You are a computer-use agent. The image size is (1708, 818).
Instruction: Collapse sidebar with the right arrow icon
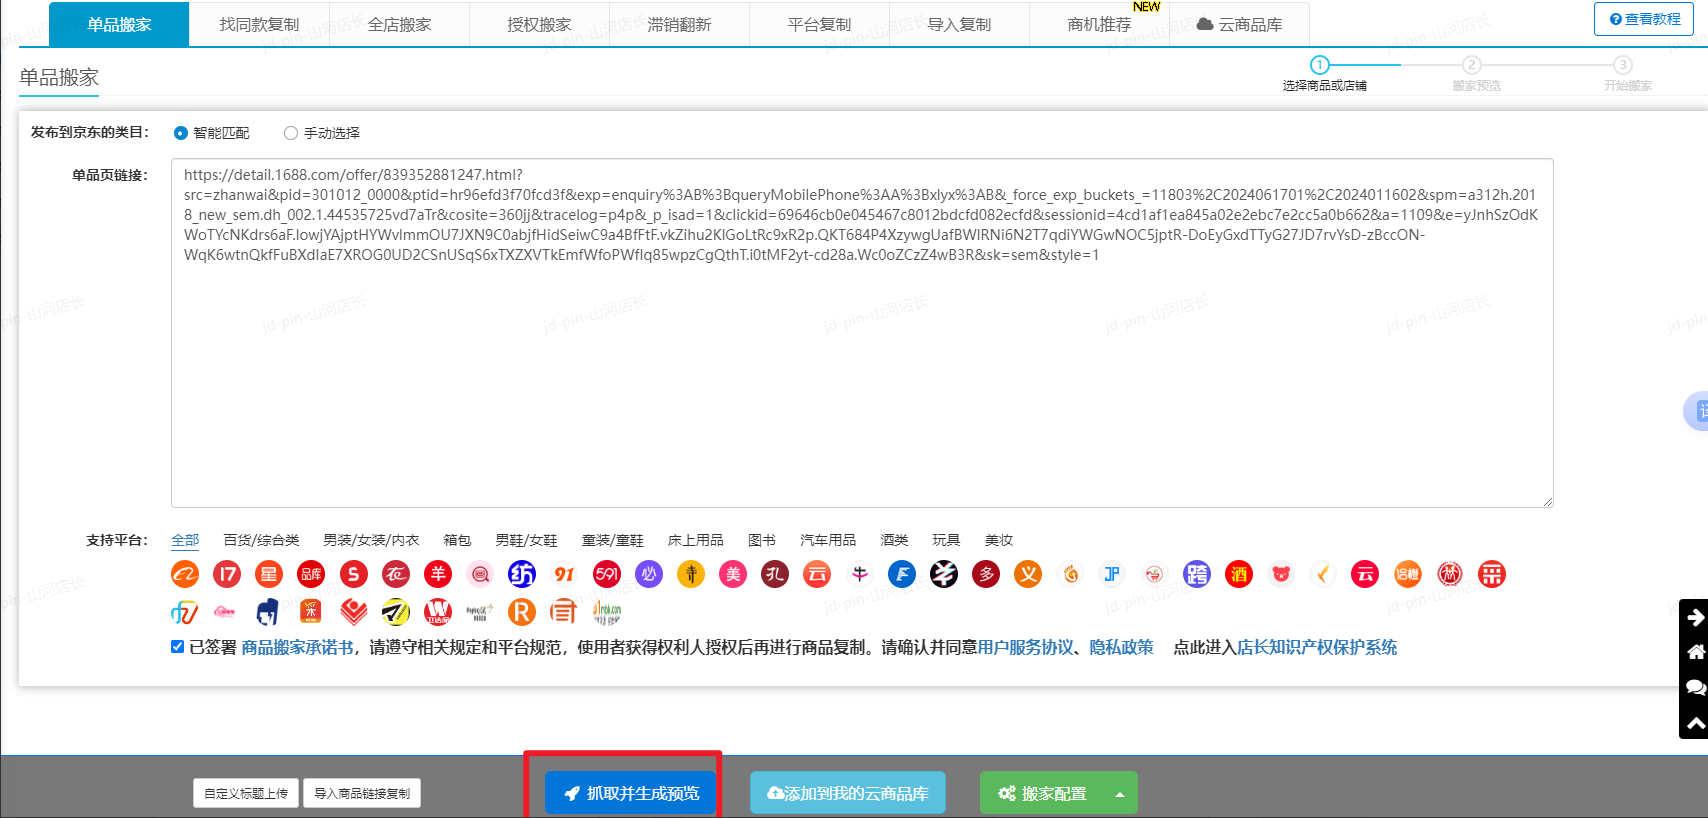tap(1695, 617)
